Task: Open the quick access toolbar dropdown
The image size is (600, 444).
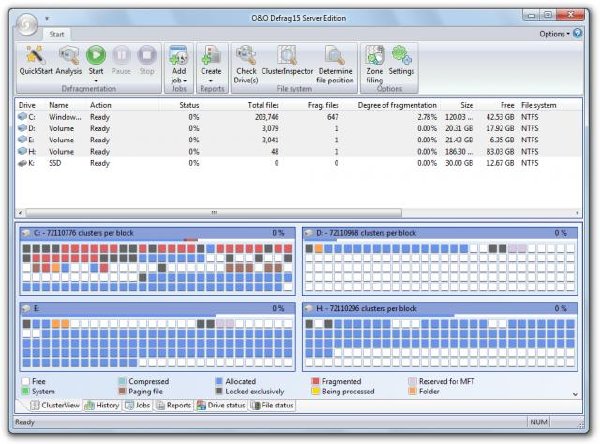Action: (47, 18)
